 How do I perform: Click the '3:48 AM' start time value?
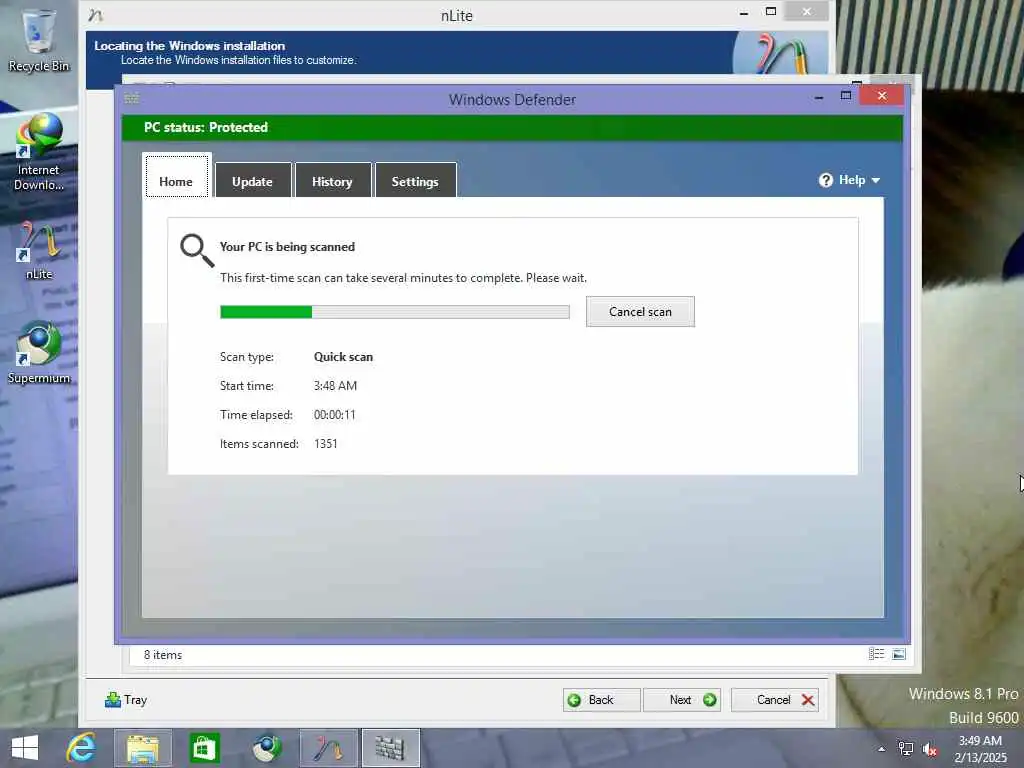click(335, 386)
